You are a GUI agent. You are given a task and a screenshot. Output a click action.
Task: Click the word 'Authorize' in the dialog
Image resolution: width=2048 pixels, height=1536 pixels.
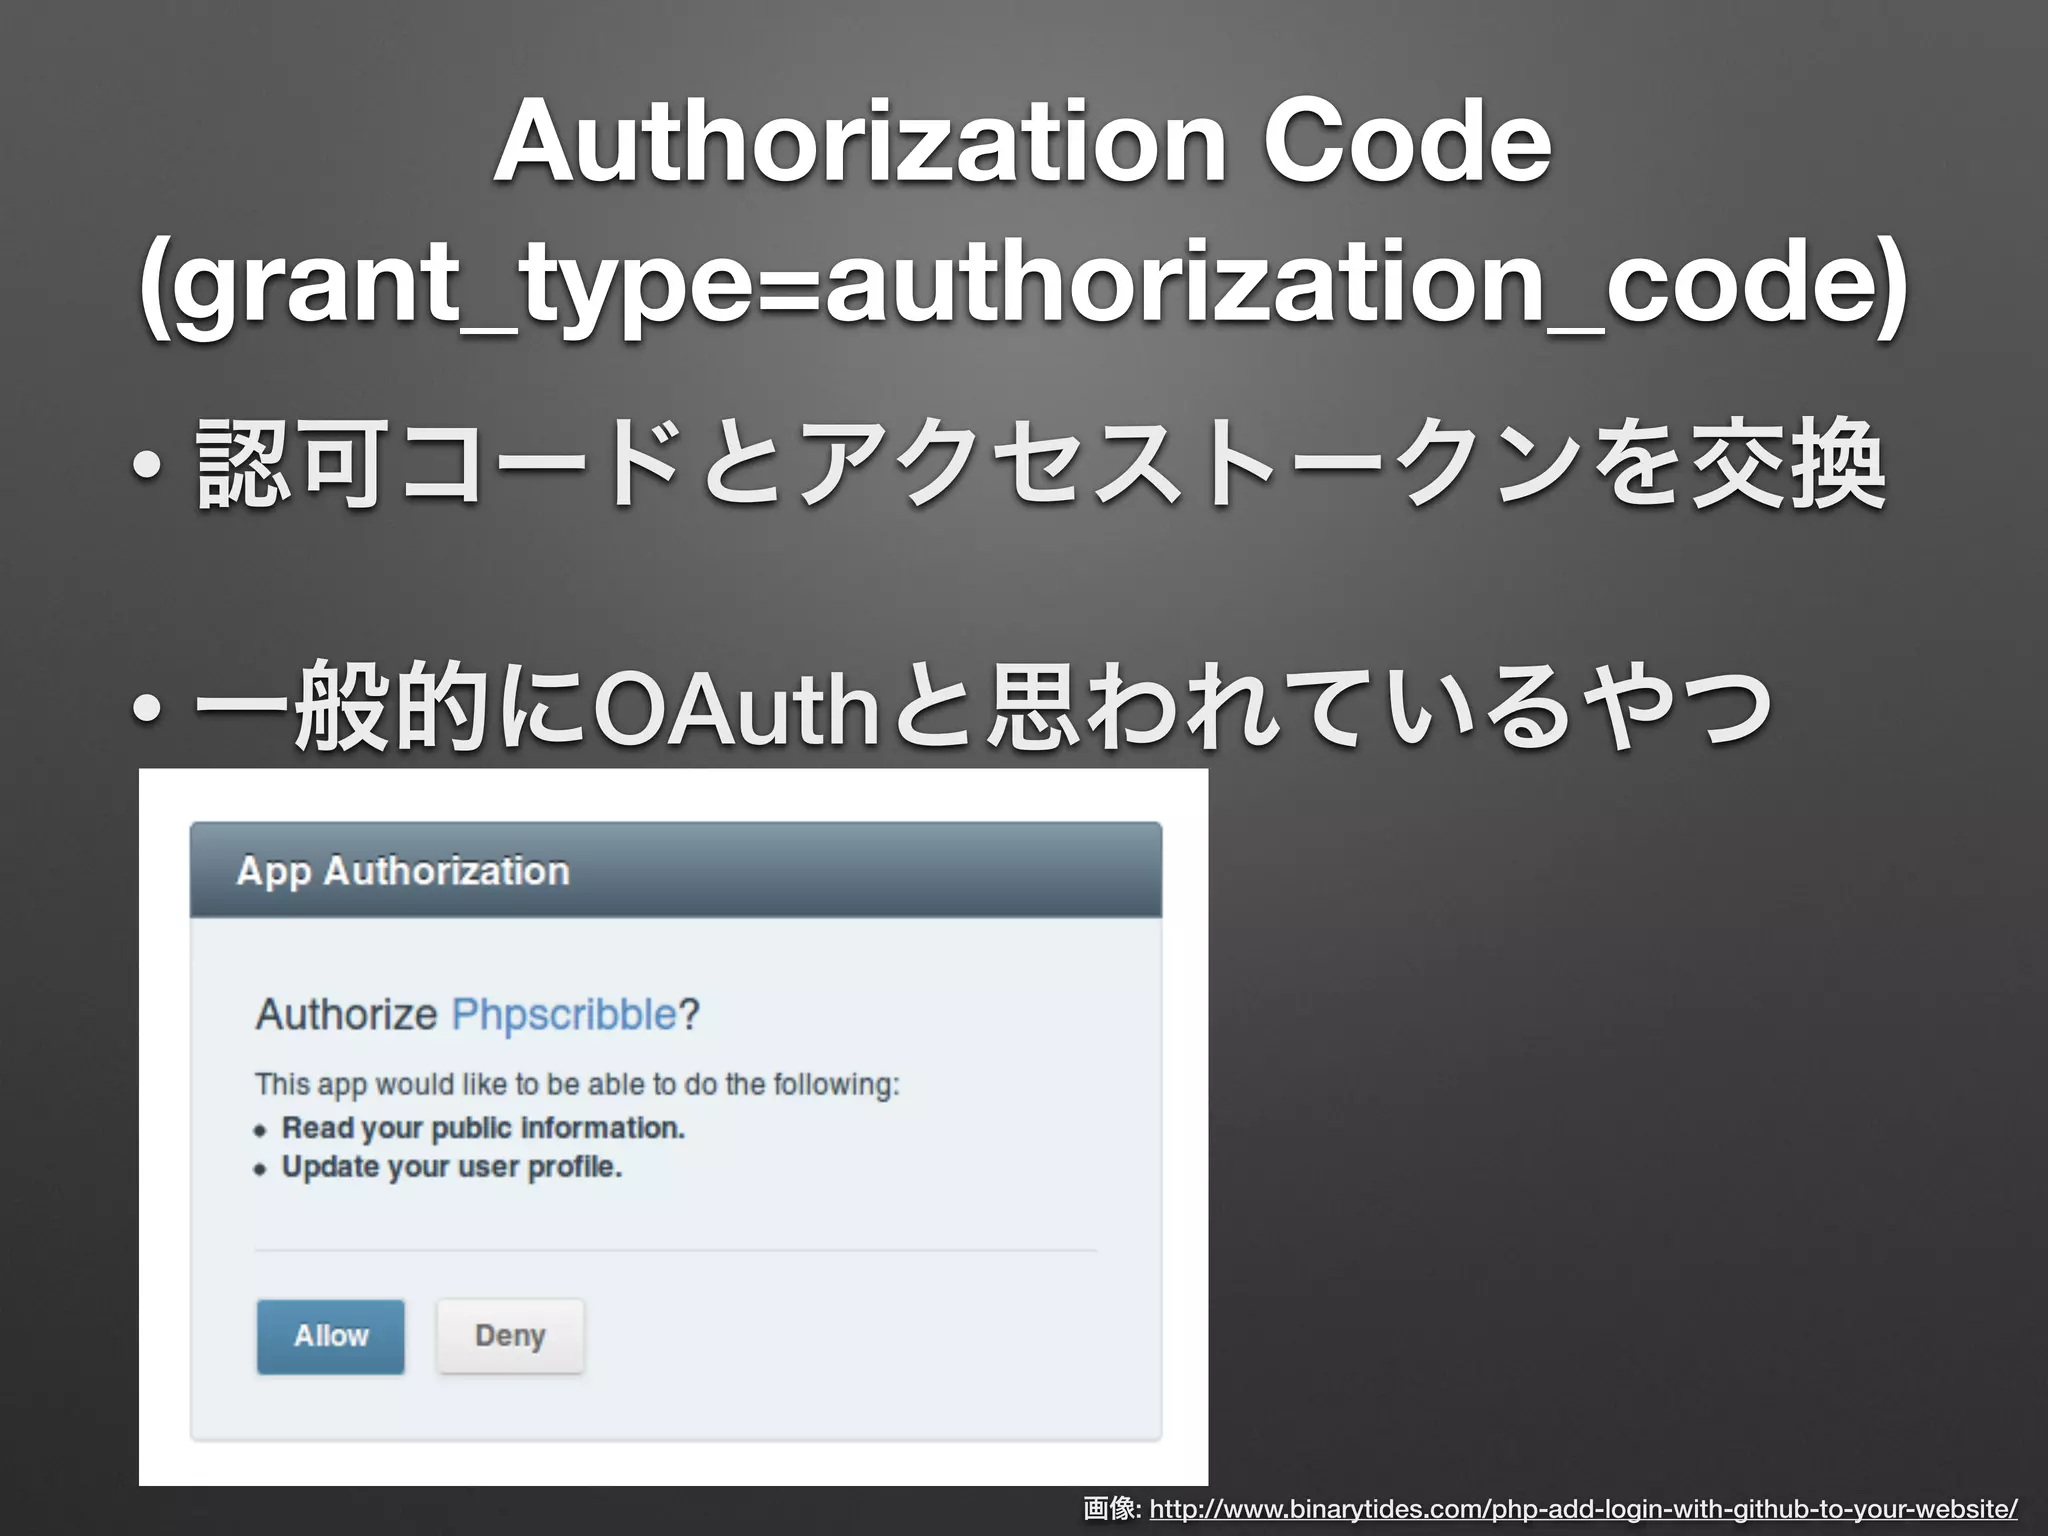pyautogui.click(x=346, y=1014)
